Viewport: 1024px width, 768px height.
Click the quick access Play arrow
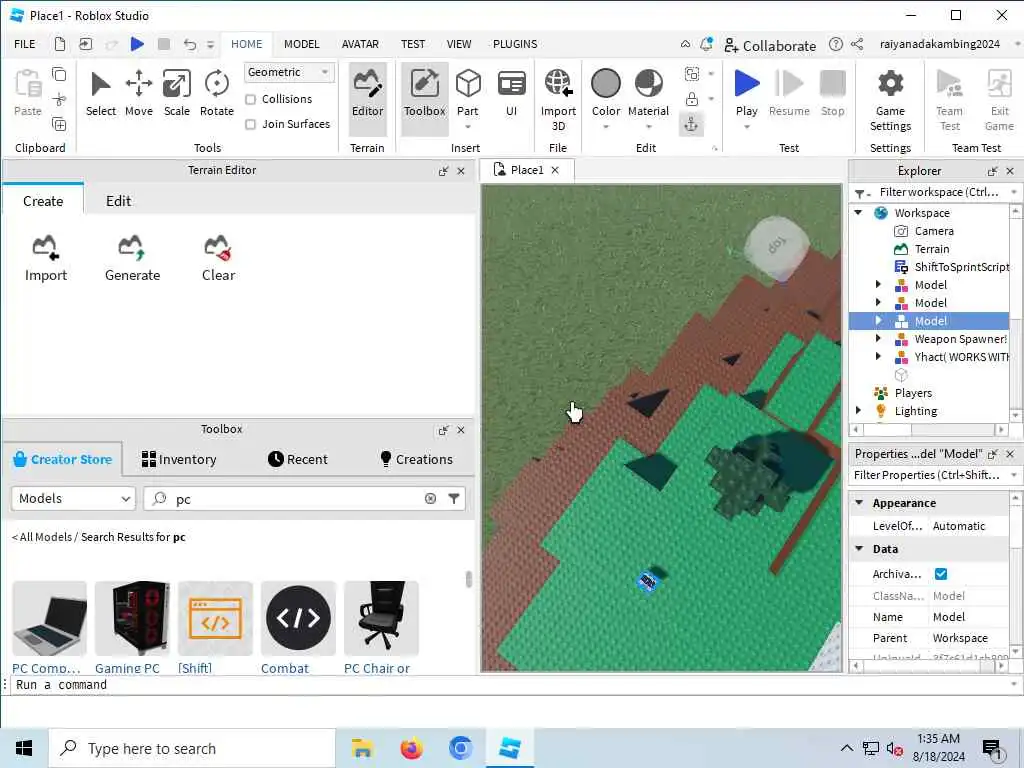pyautogui.click(x=136, y=44)
